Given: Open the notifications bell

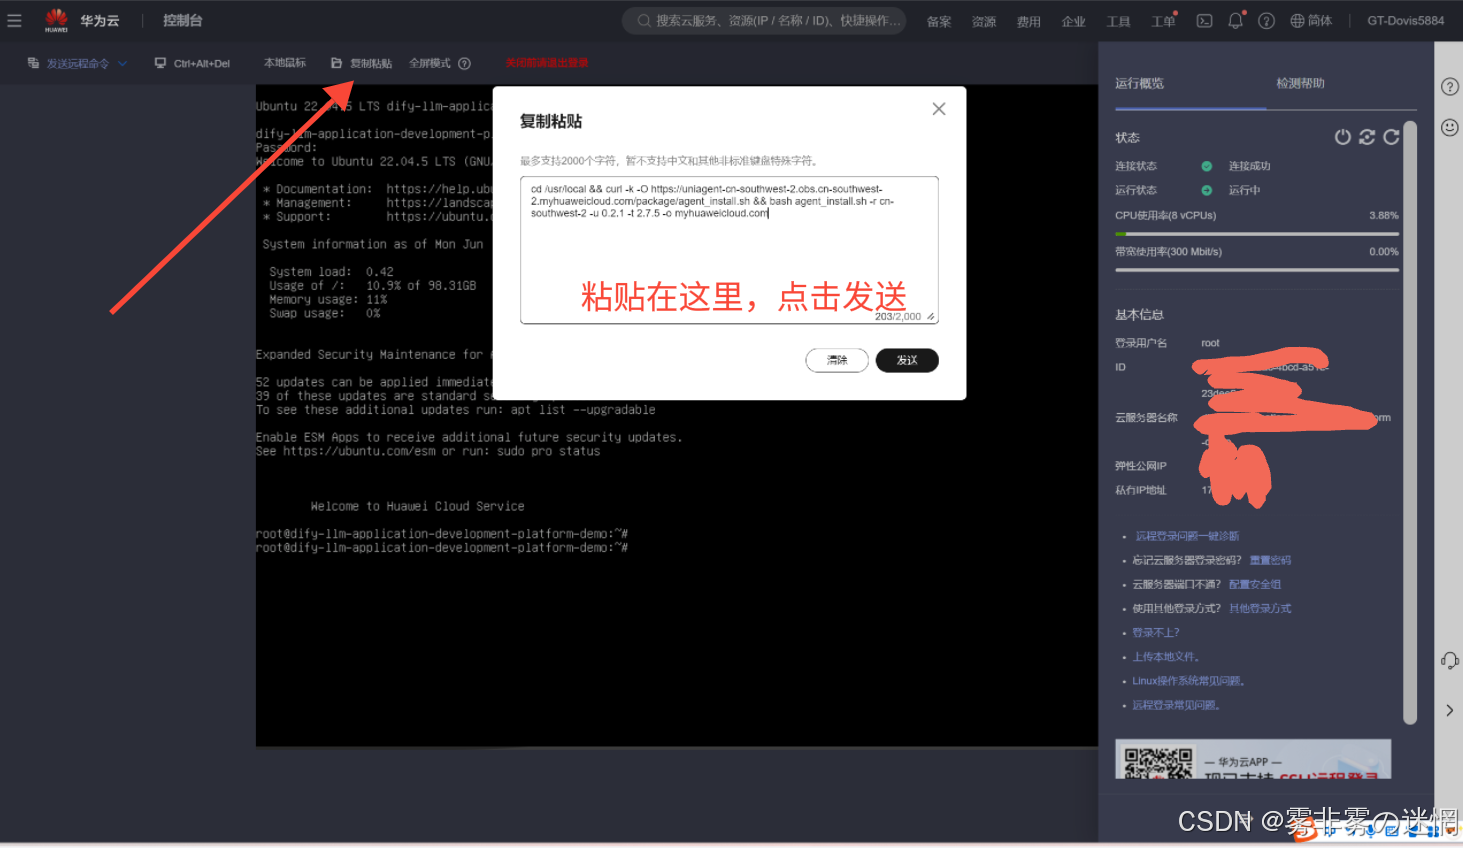Looking at the screenshot, I should click(x=1235, y=21).
